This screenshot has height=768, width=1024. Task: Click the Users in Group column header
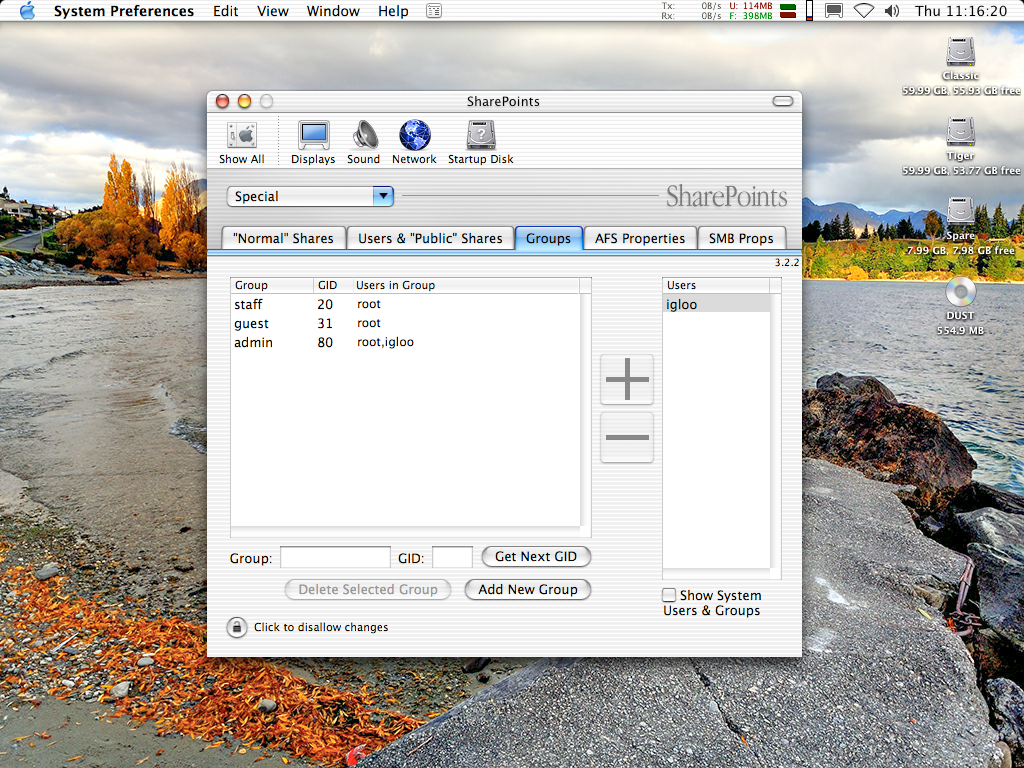(x=466, y=285)
